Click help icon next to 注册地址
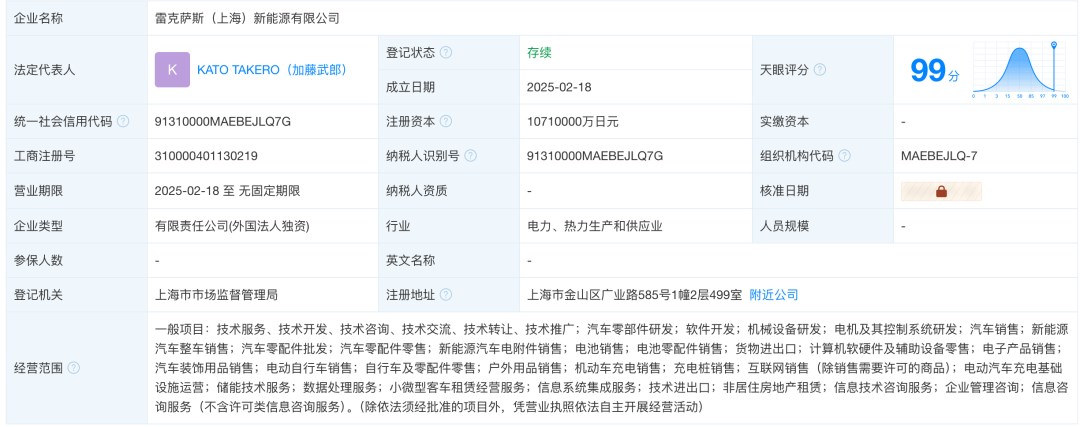1080x427 pixels. pyautogui.click(x=446, y=295)
